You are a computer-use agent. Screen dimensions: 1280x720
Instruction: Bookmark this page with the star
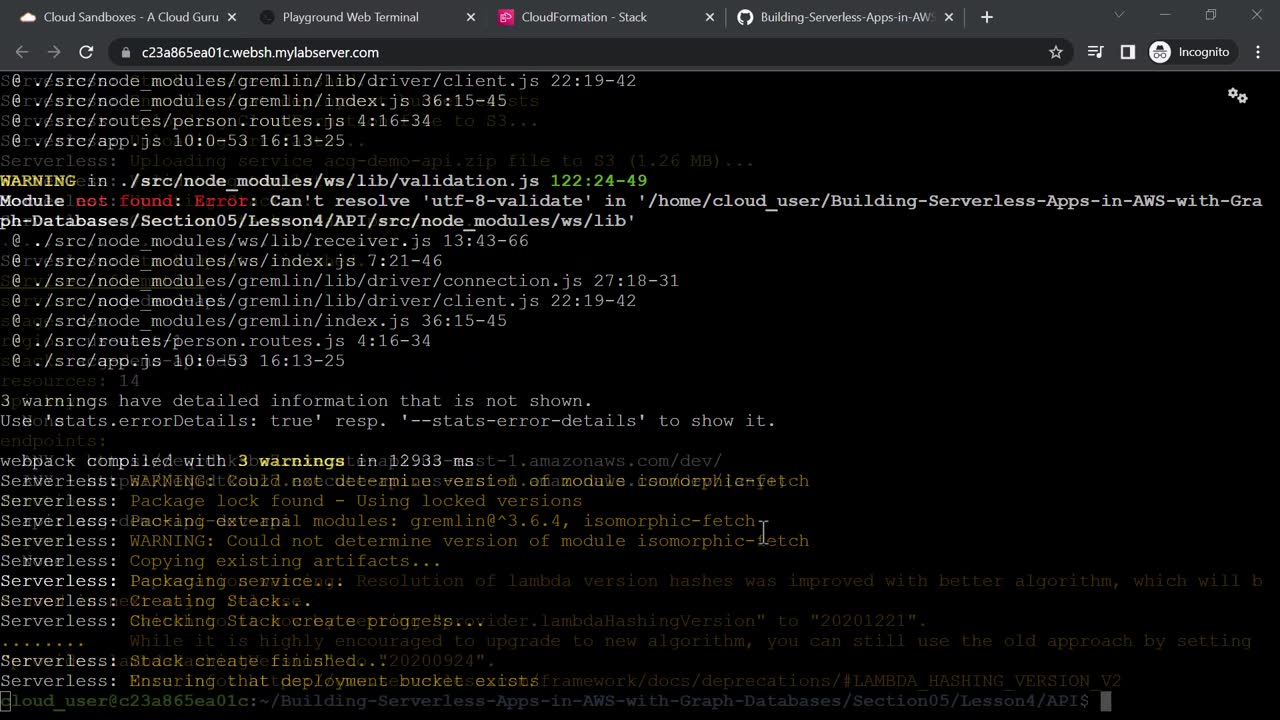[x=1055, y=52]
